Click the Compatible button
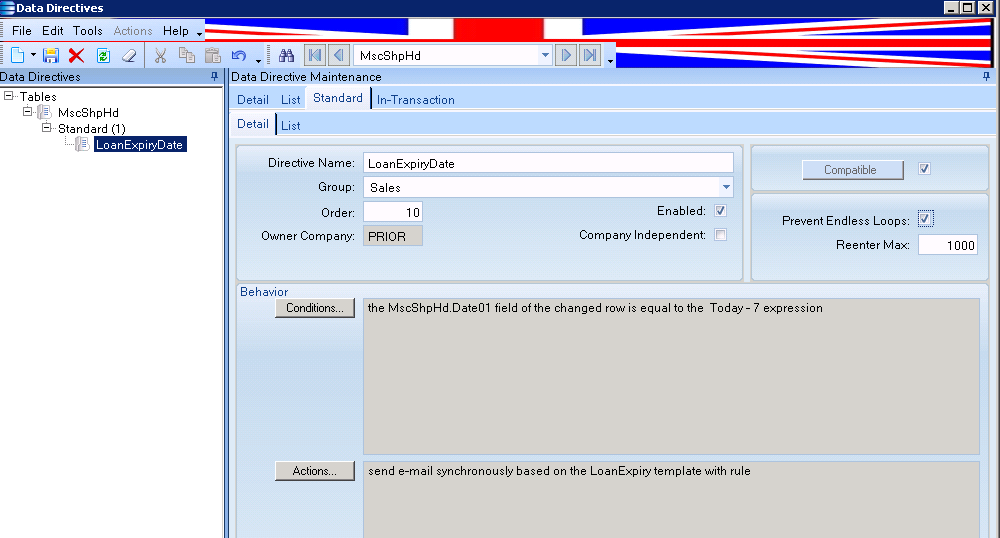1000x538 pixels. pos(853,170)
